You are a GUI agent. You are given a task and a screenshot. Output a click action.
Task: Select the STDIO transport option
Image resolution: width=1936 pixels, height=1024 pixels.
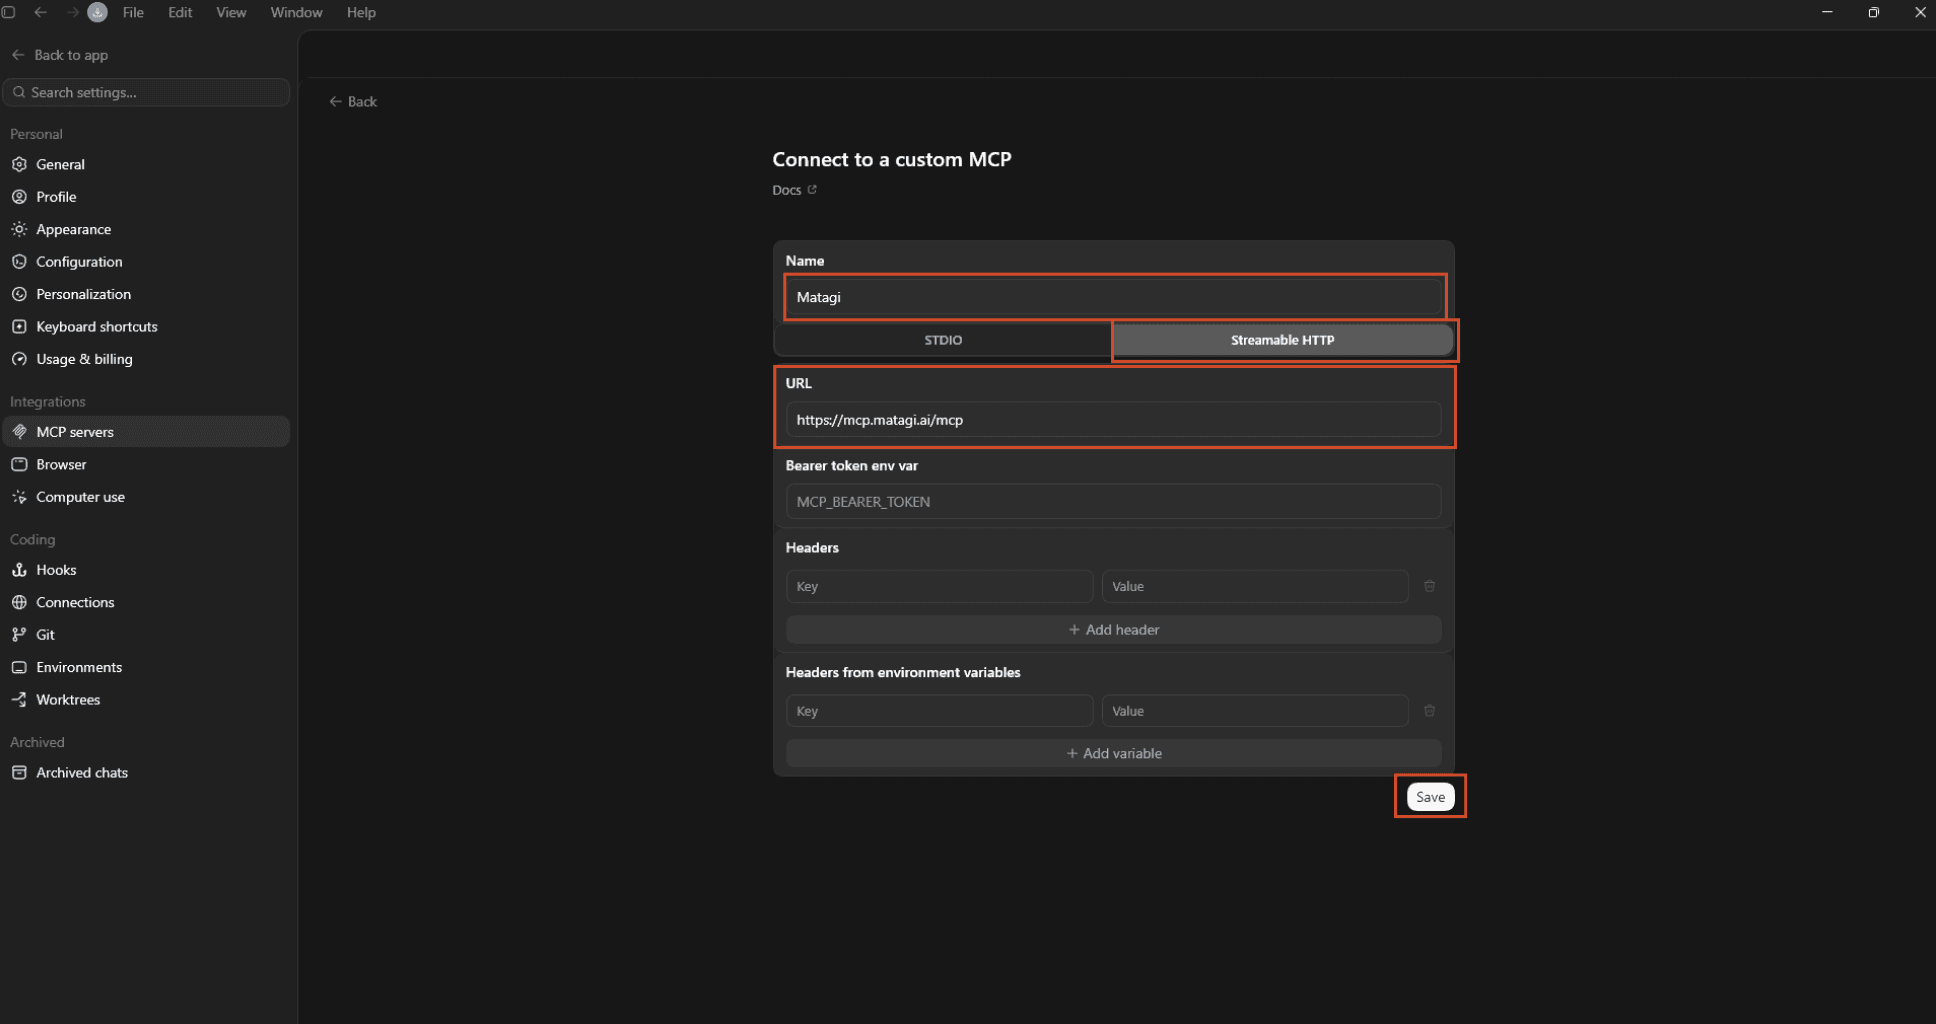(x=943, y=340)
